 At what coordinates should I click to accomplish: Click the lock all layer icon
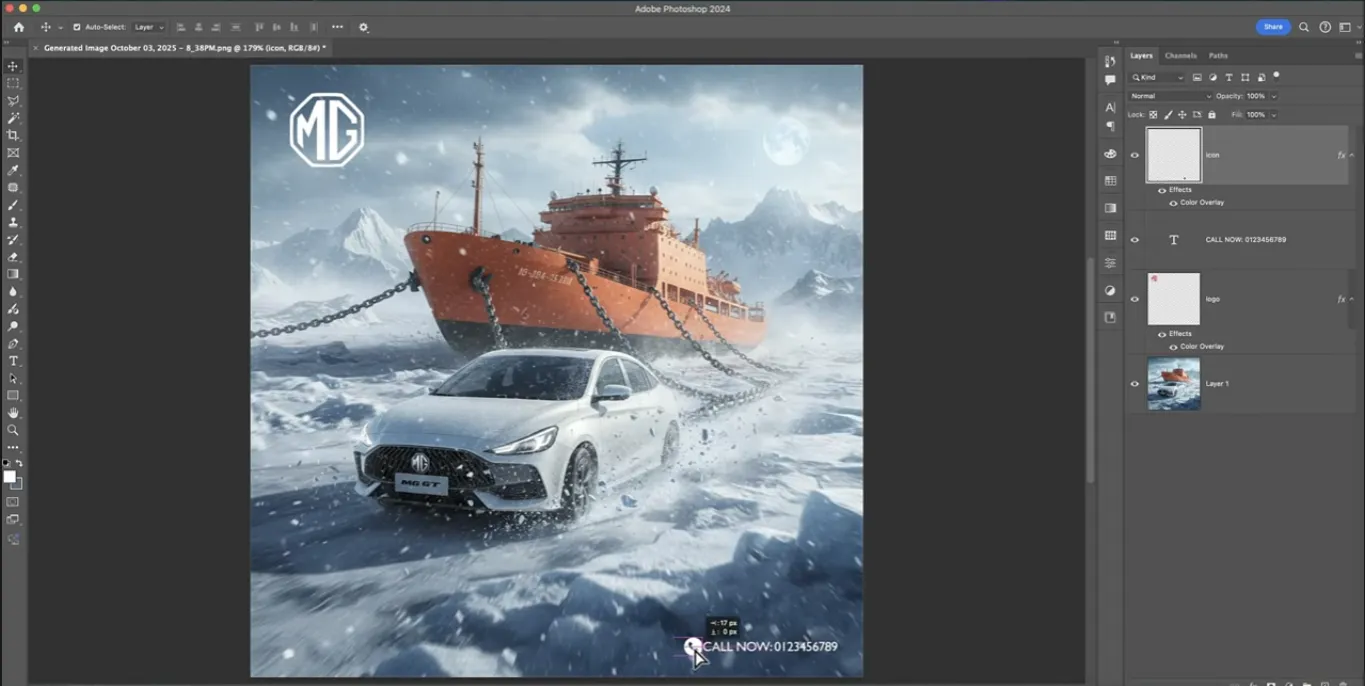click(x=1212, y=115)
